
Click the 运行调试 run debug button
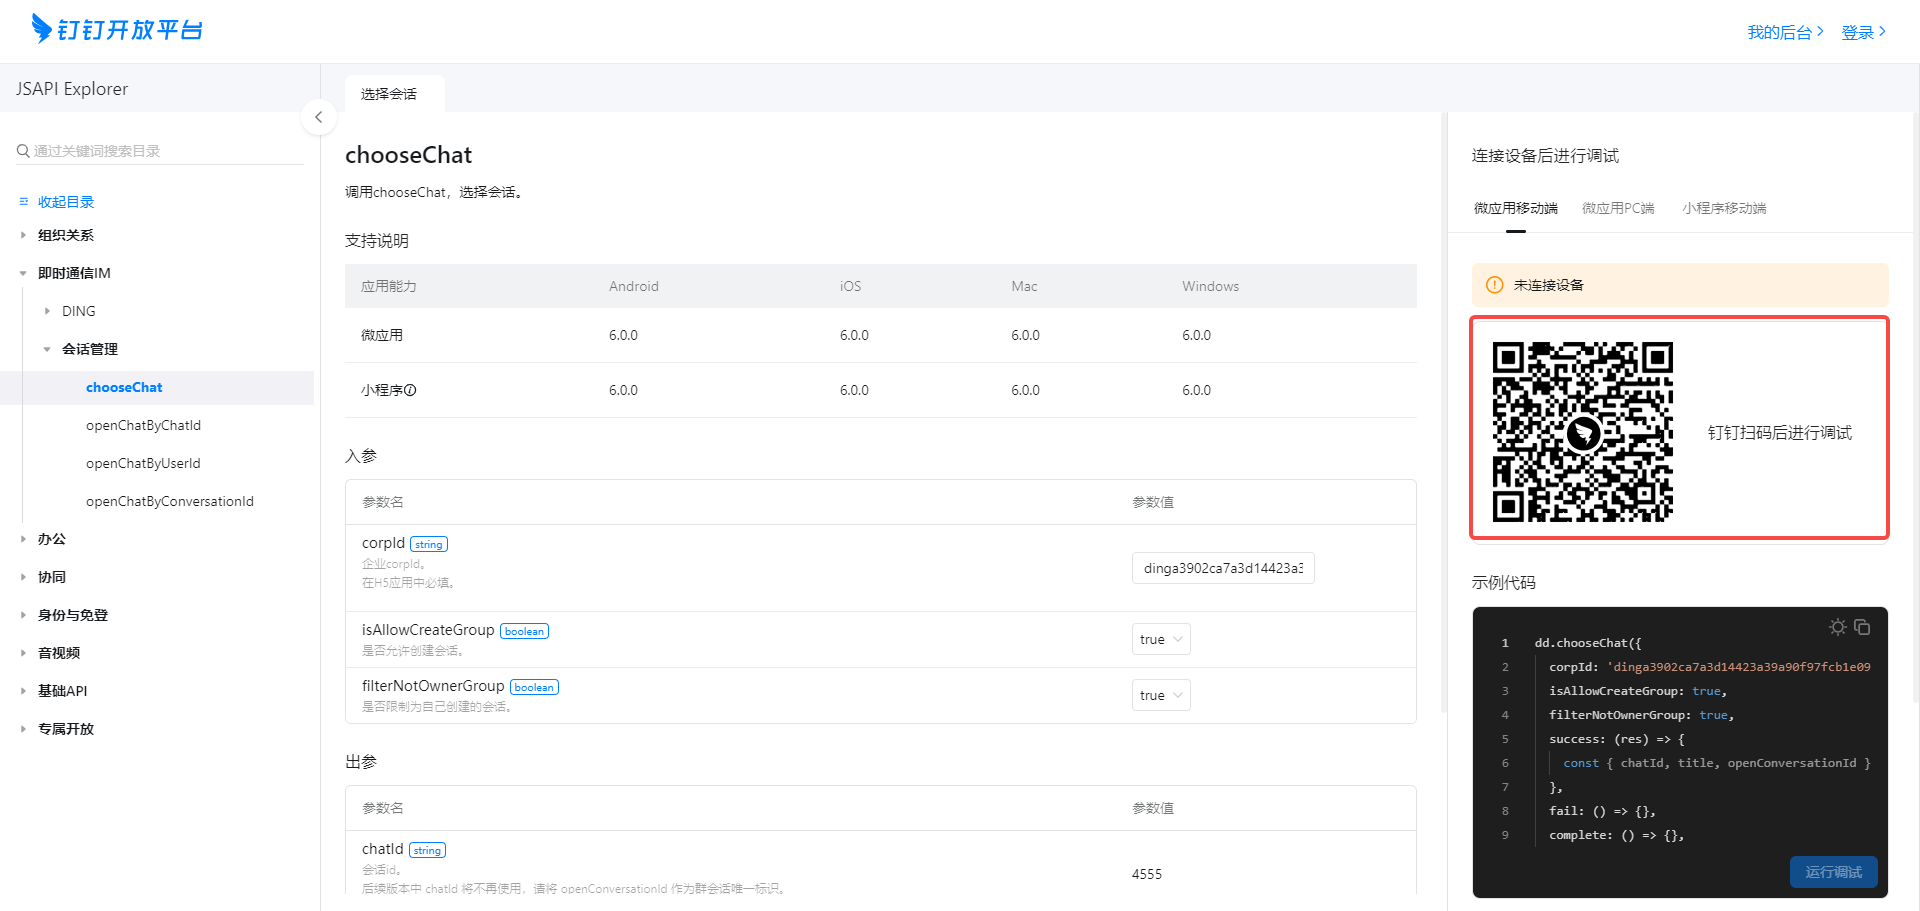point(1833,872)
